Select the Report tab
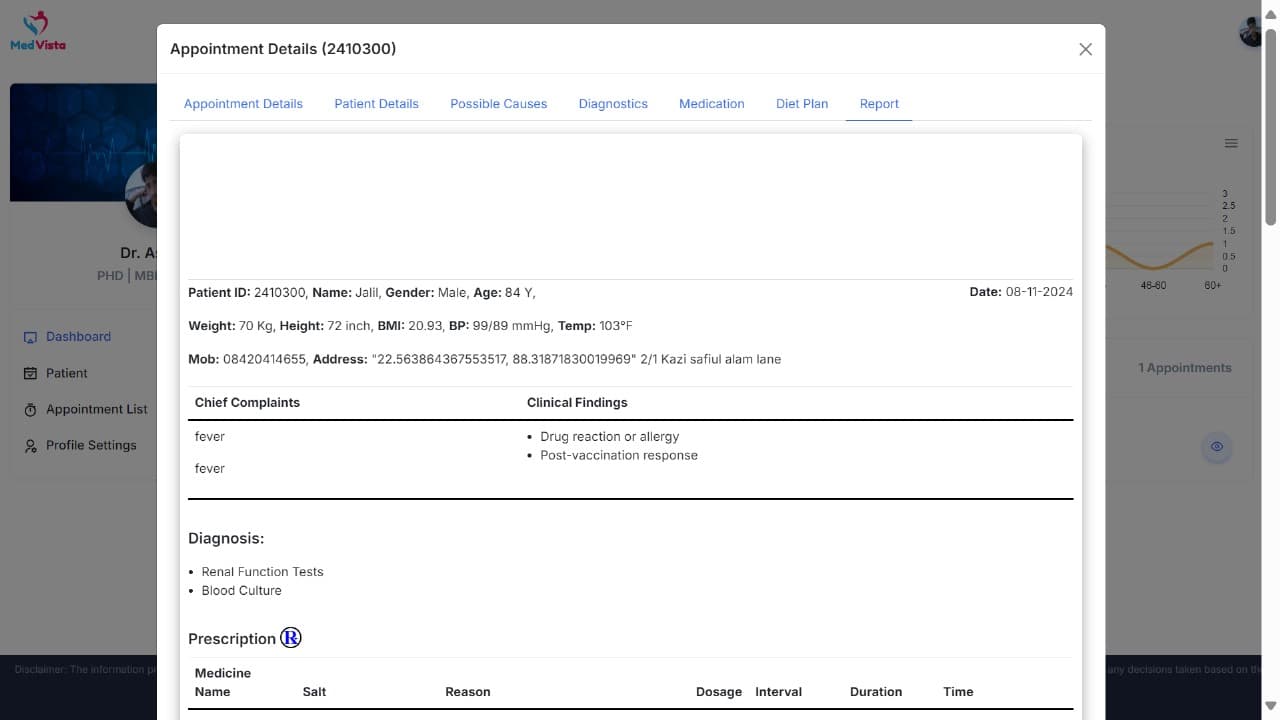 pyautogui.click(x=879, y=104)
